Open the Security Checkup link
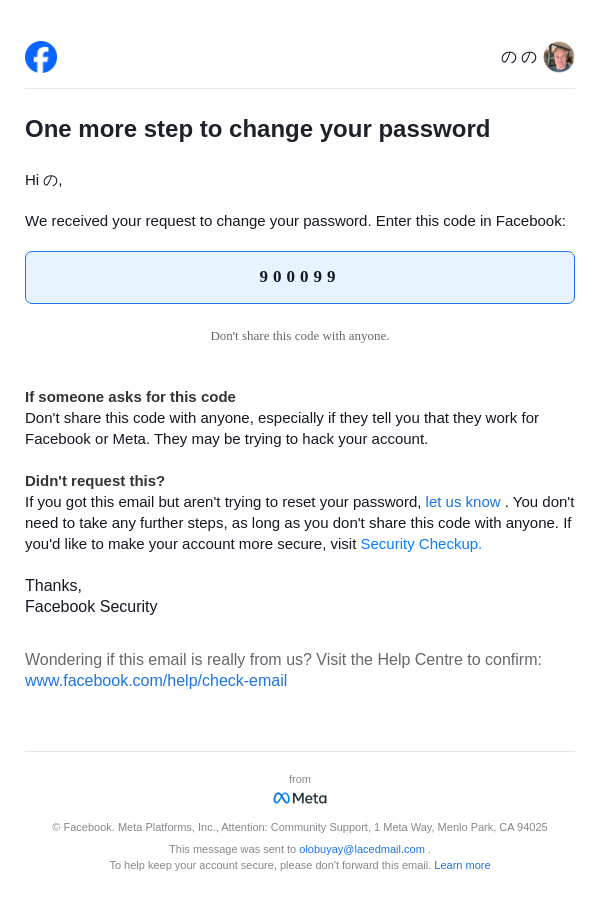Viewport: 600px width, 921px height. coord(421,544)
